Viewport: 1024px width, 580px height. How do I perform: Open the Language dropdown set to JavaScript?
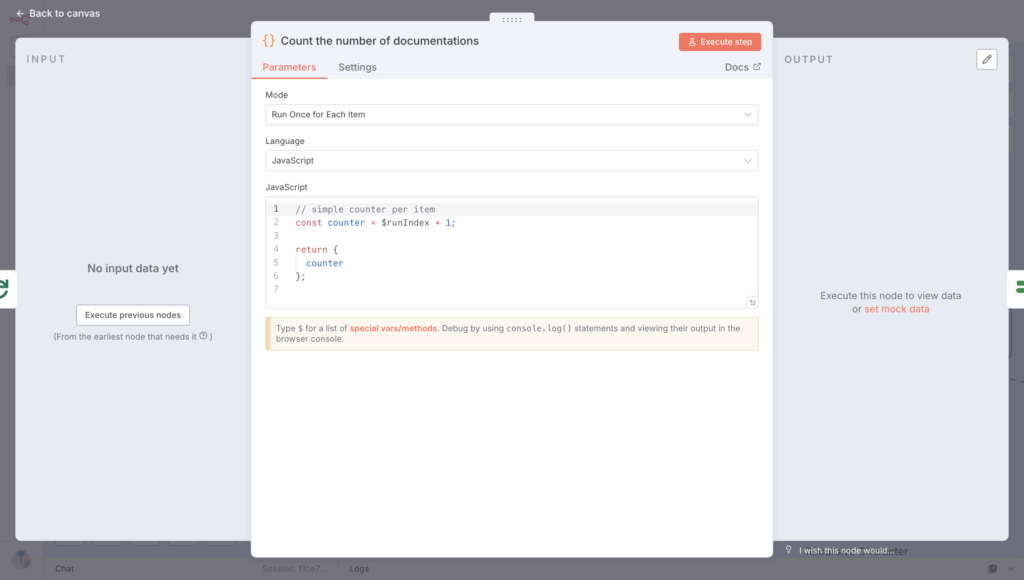[511, 160]
